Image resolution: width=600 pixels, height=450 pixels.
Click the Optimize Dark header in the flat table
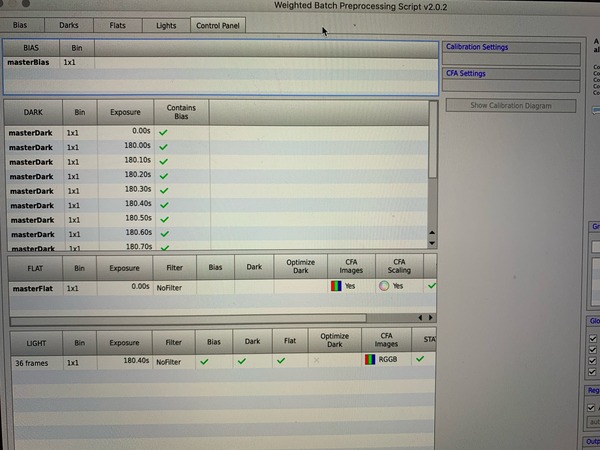point(300,267)
